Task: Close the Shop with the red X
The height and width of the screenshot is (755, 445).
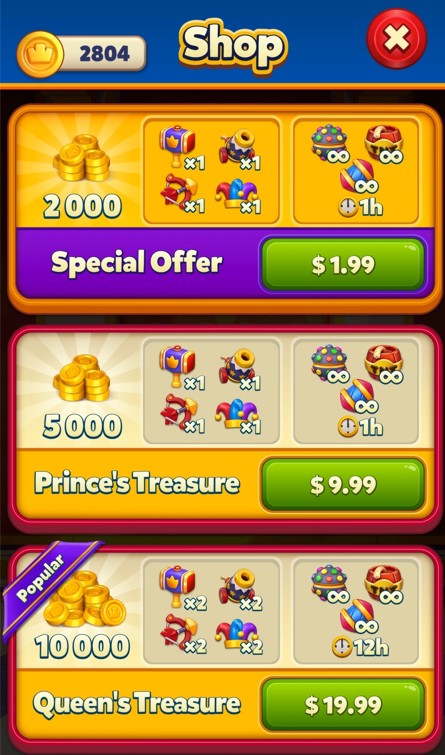Action: [x=396, y=38]
